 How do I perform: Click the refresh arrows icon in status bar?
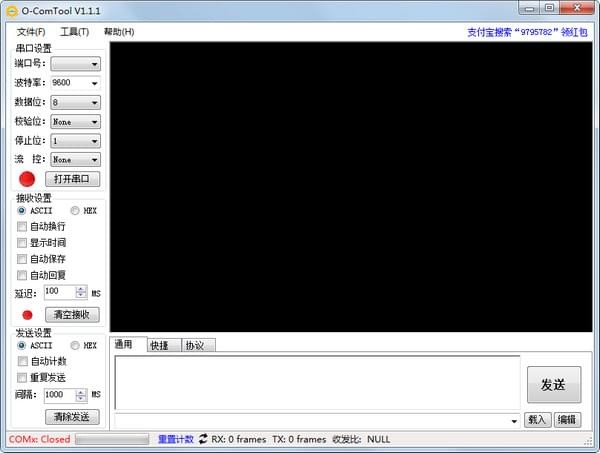click(203, 439)
